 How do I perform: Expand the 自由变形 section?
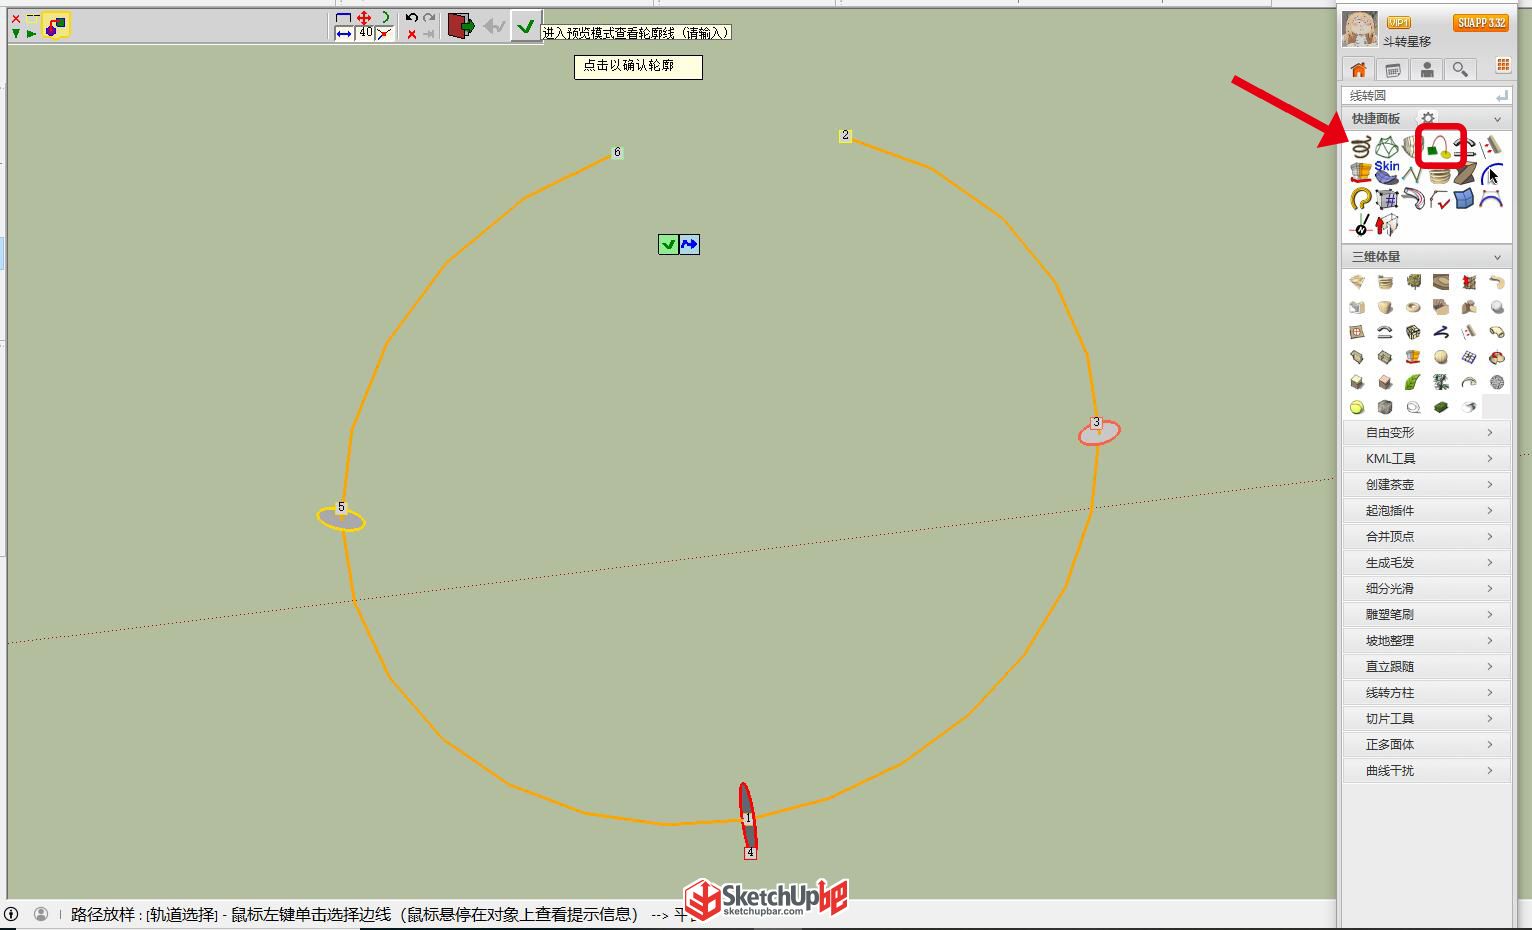[x=1426, y=432]
